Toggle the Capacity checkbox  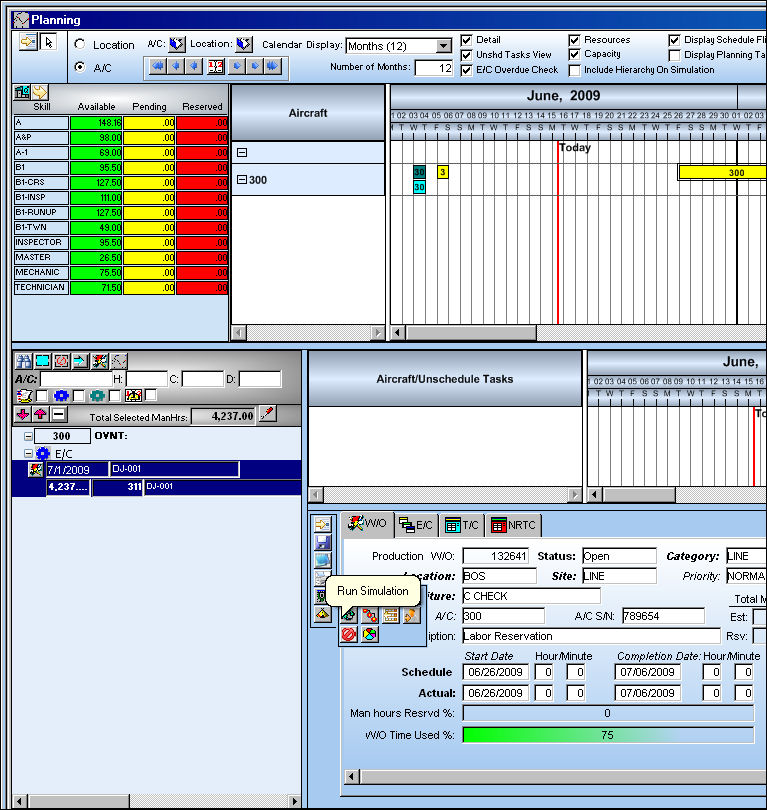574,55
